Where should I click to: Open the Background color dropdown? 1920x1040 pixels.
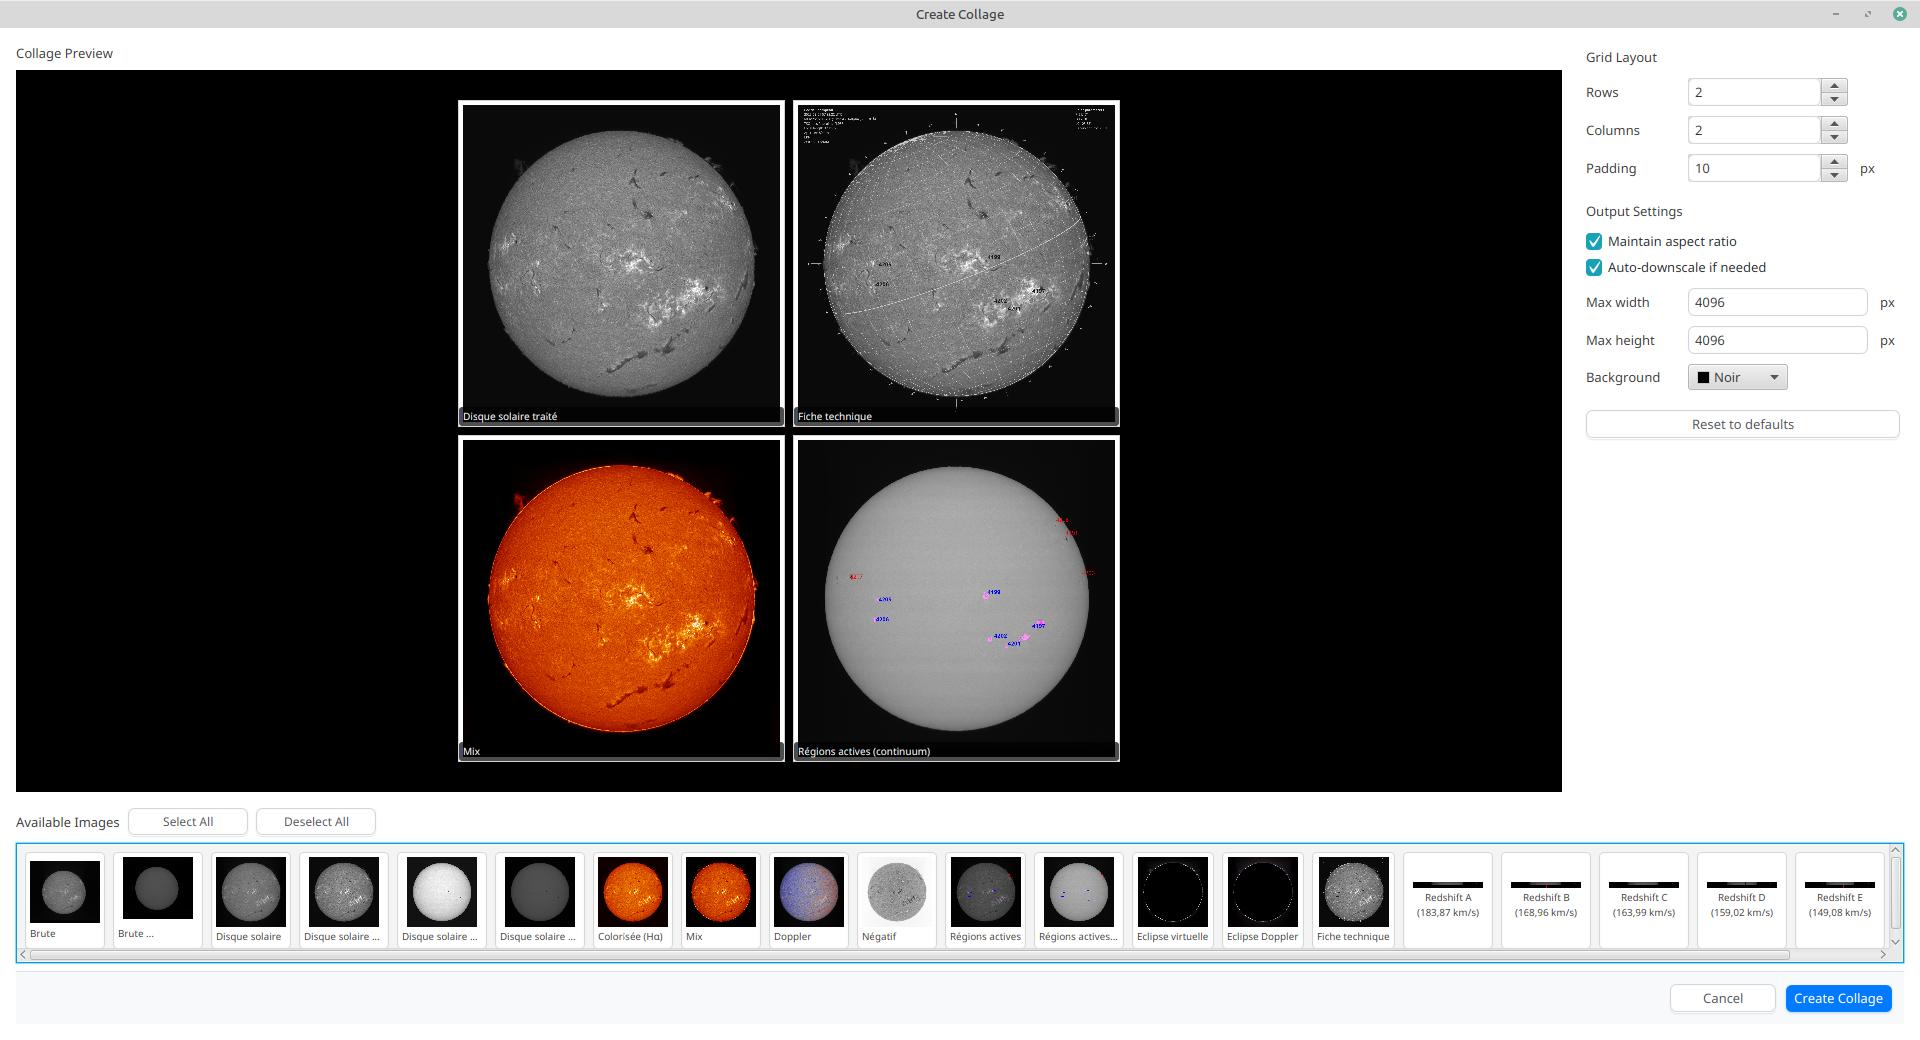pyautogui.click(x=1737, y=378)
